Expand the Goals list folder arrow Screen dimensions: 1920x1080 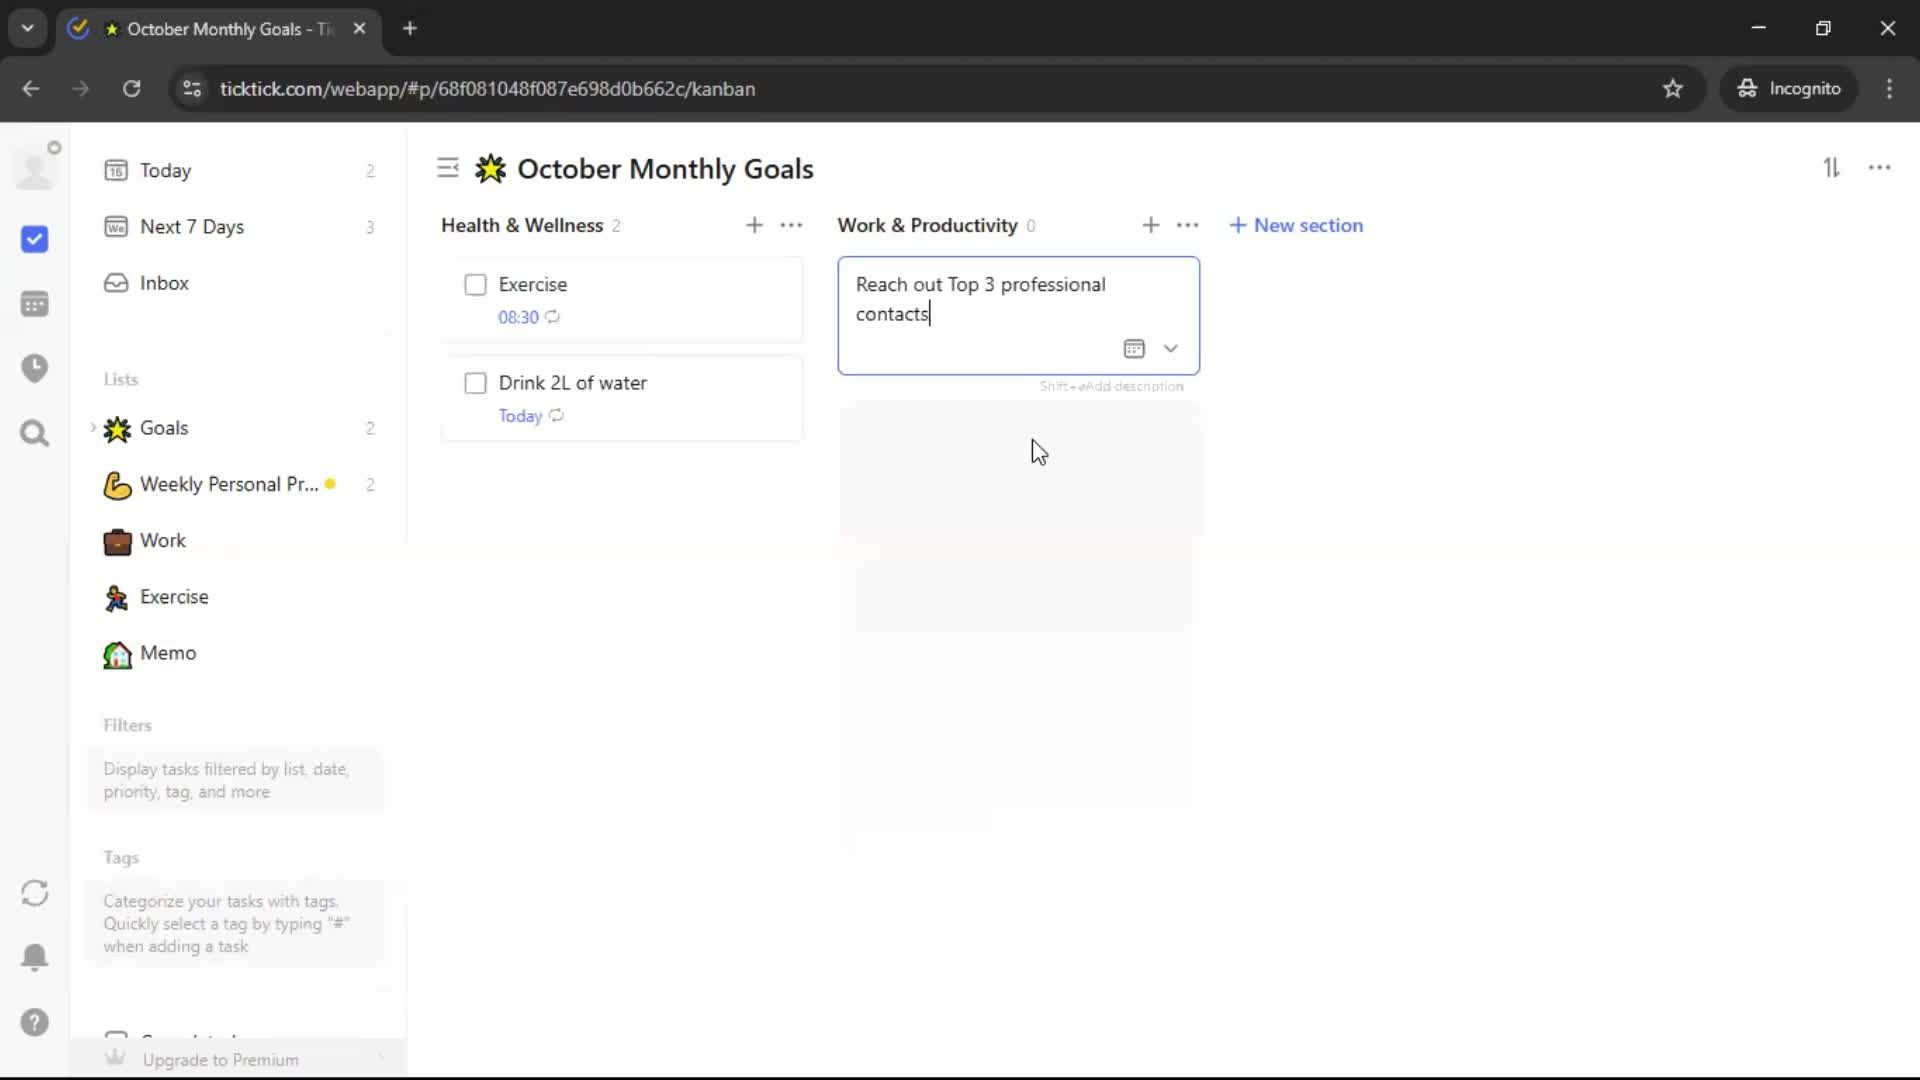tap(93, 428)
